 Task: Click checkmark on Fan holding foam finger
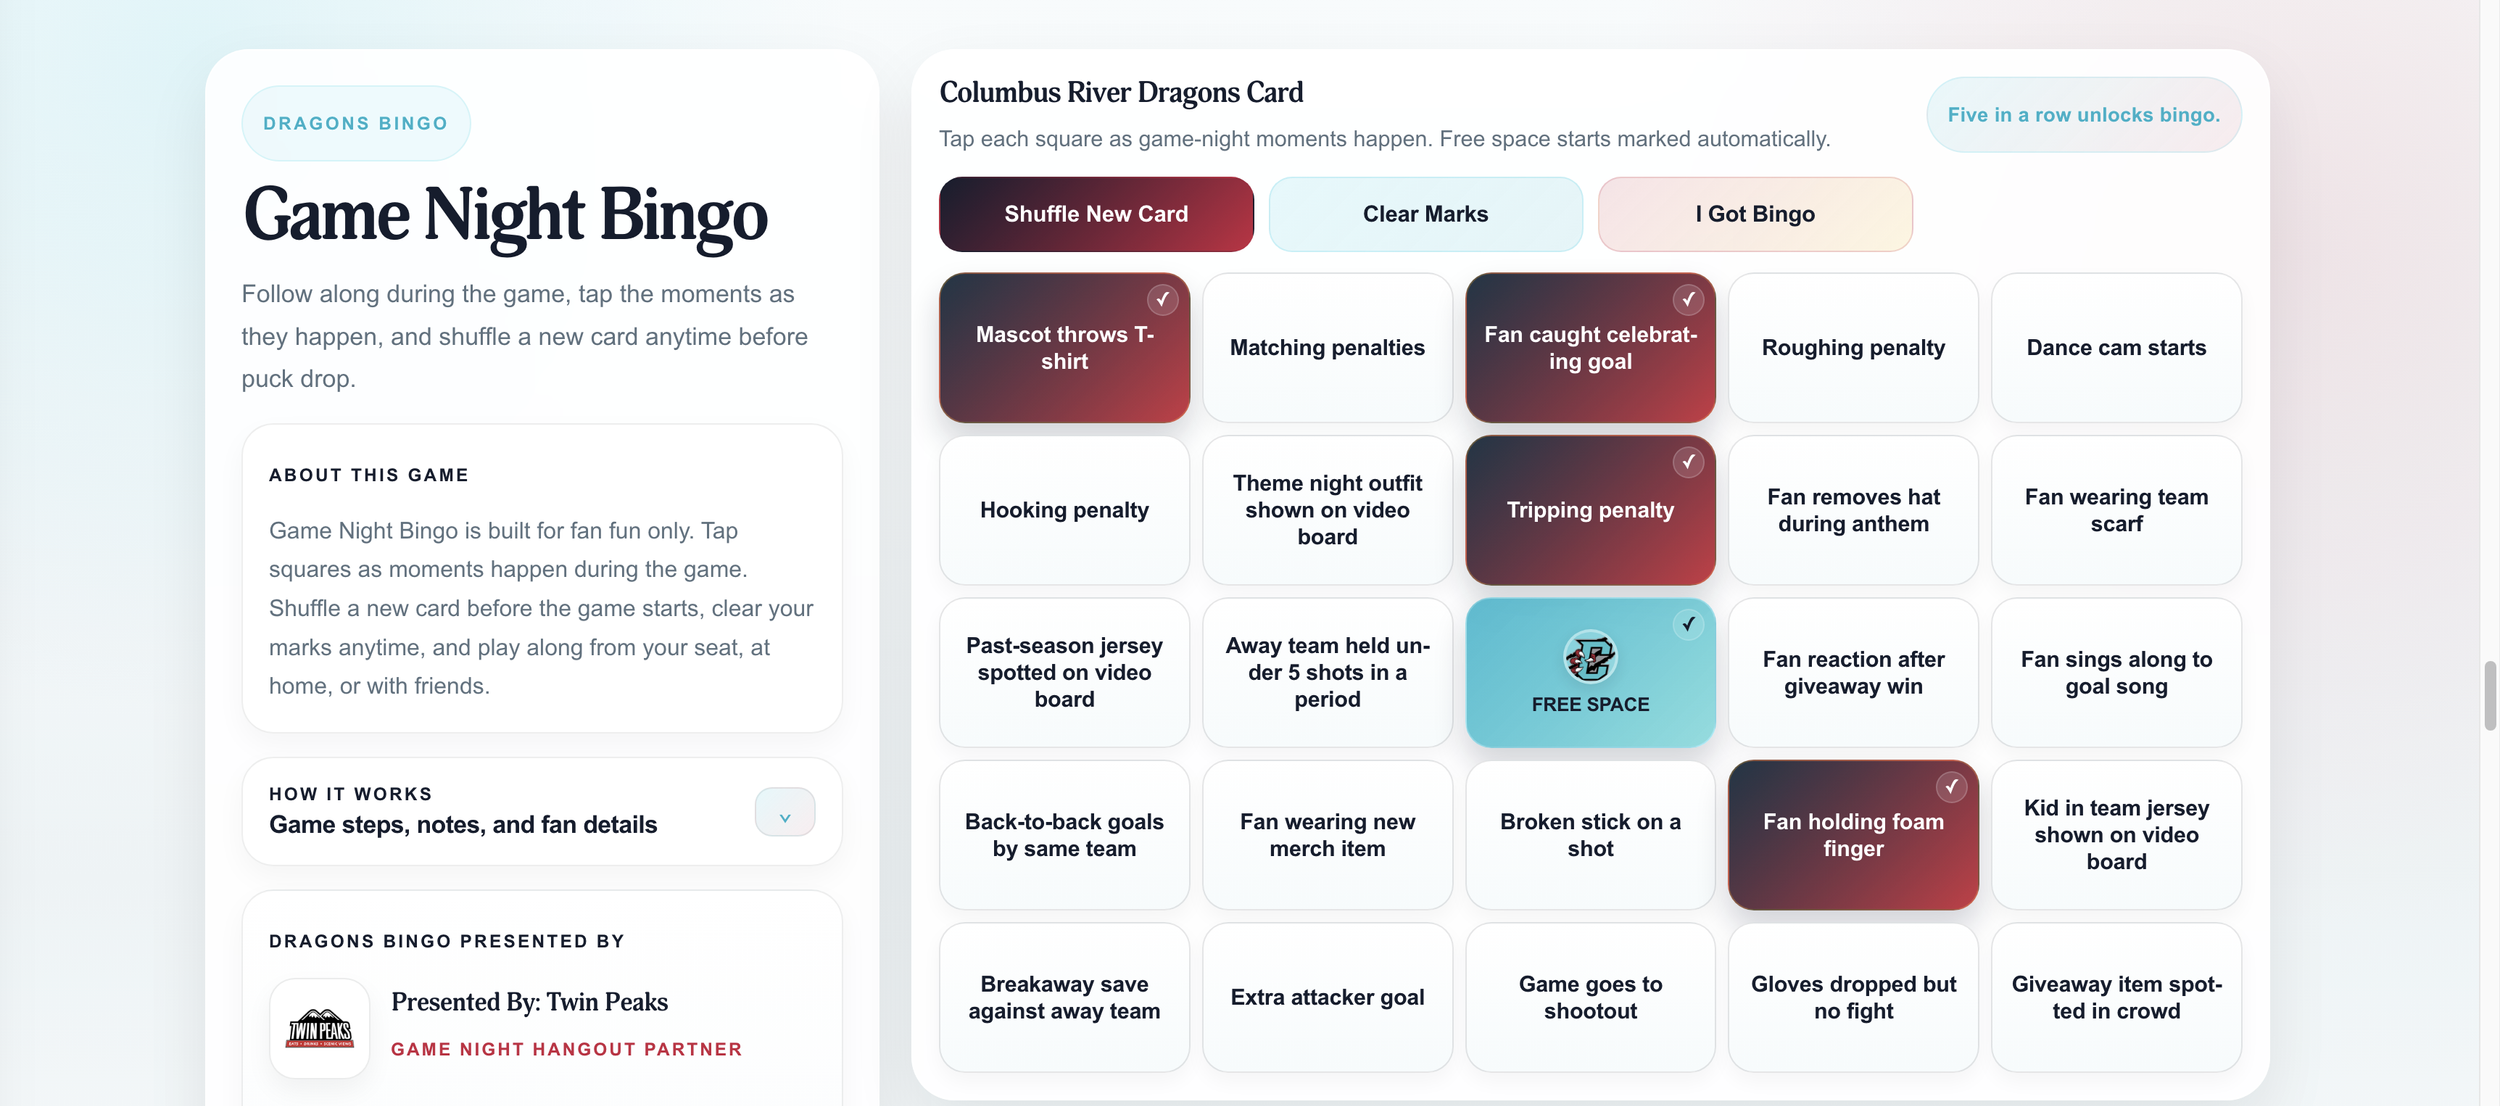pyautogui.click(x=1951, y=787)
